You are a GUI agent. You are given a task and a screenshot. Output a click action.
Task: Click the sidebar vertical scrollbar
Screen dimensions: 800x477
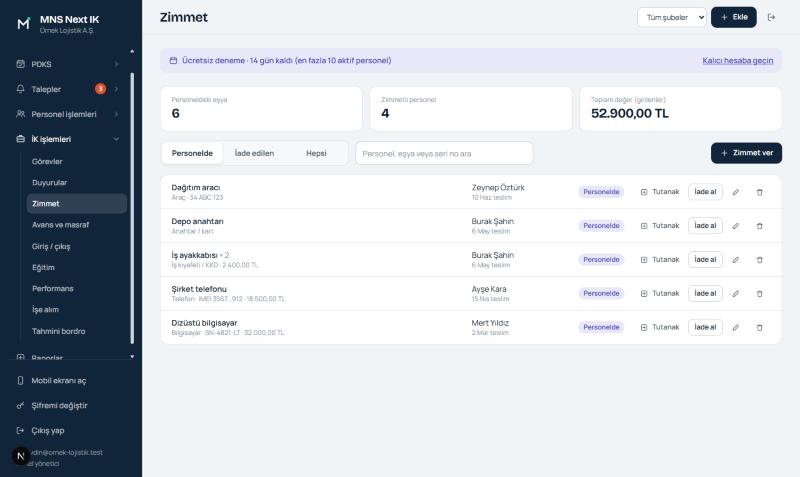click(x=132, y=208)
